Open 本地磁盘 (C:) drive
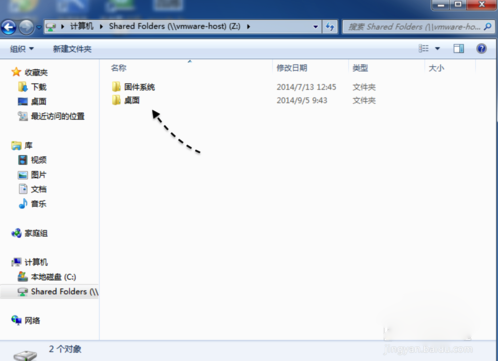Image resolution: width=498 pixels, height=361 pixels. 53,277
